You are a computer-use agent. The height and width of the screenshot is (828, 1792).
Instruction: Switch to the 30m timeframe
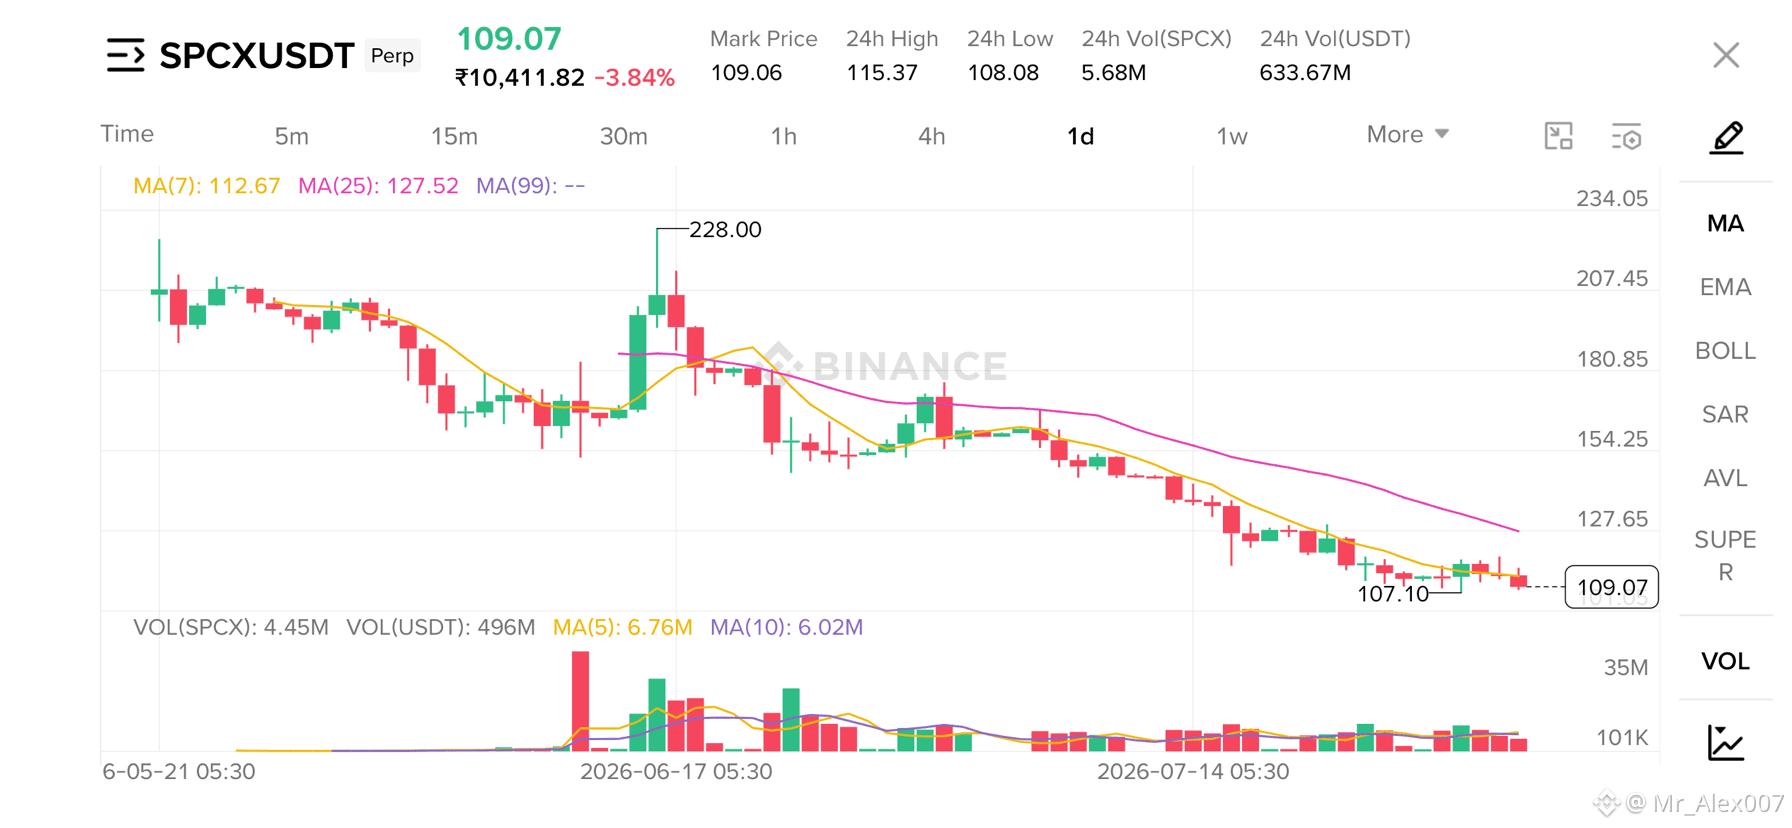click(623, 136)
